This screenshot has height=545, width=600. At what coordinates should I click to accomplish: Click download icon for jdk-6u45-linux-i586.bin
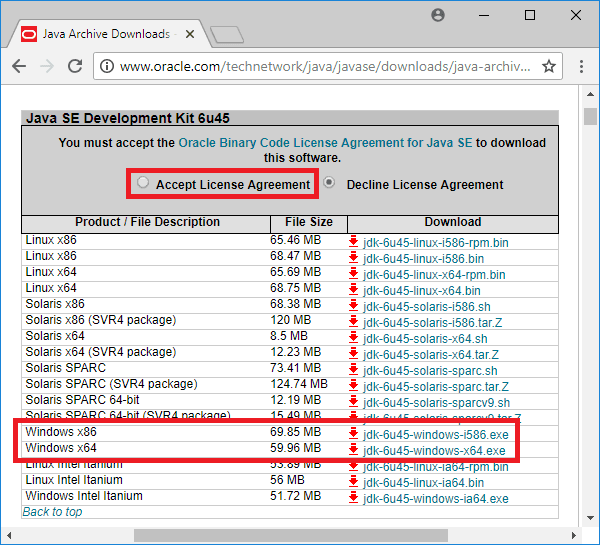click(353, 258)
